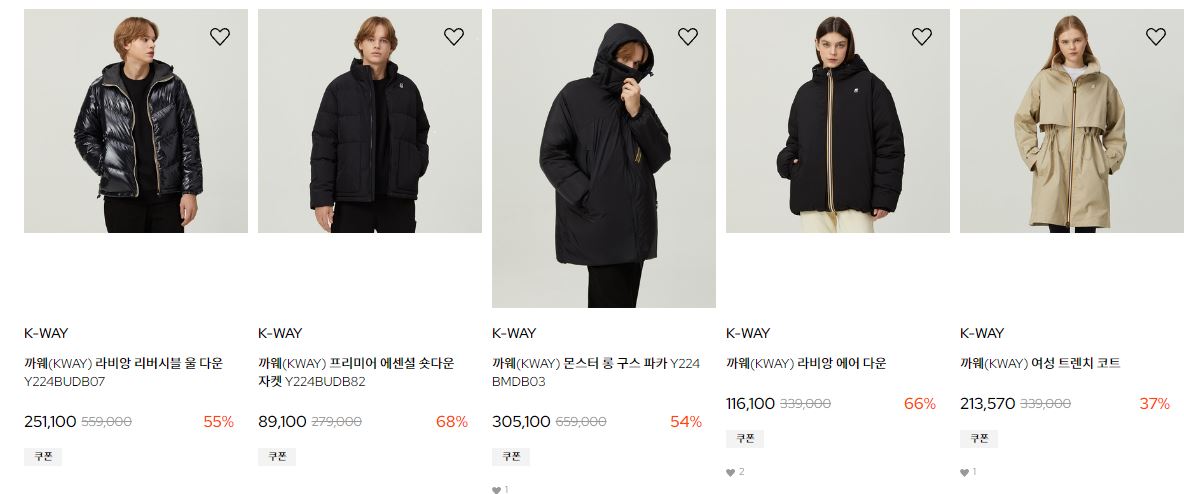
Task: Open glossy black reversible down jacket image
Action: pyautogui.click(x=136, y=121)
